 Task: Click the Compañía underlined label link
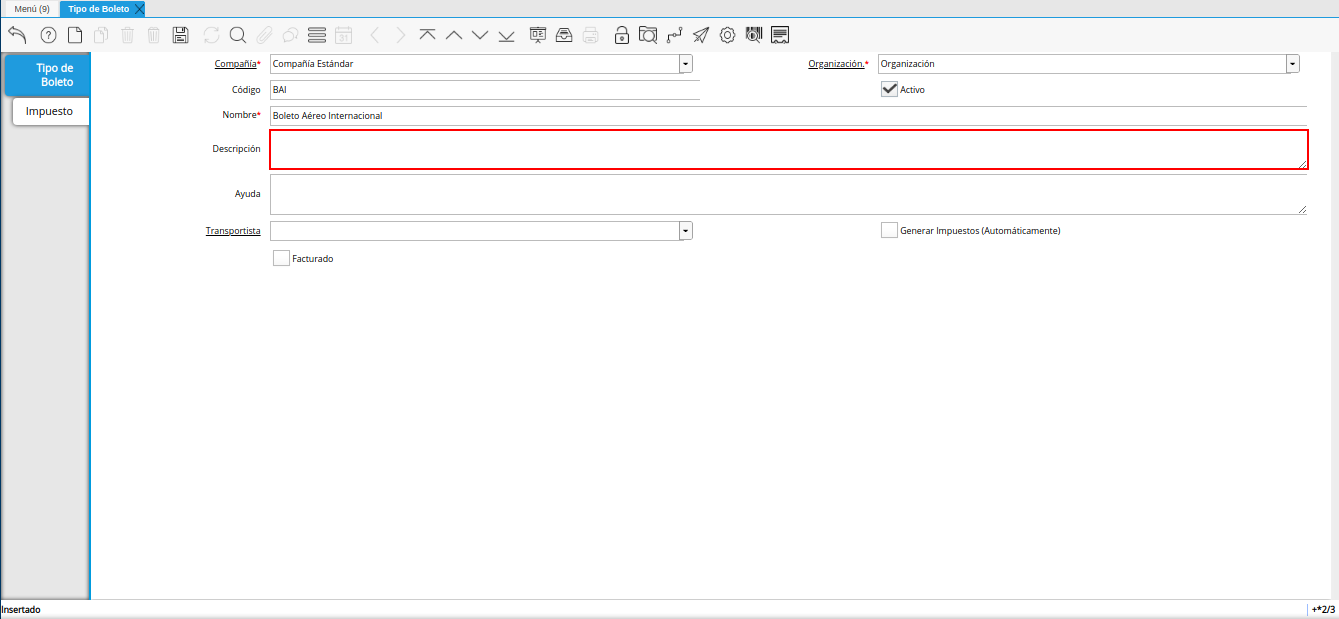pos(235,64)
